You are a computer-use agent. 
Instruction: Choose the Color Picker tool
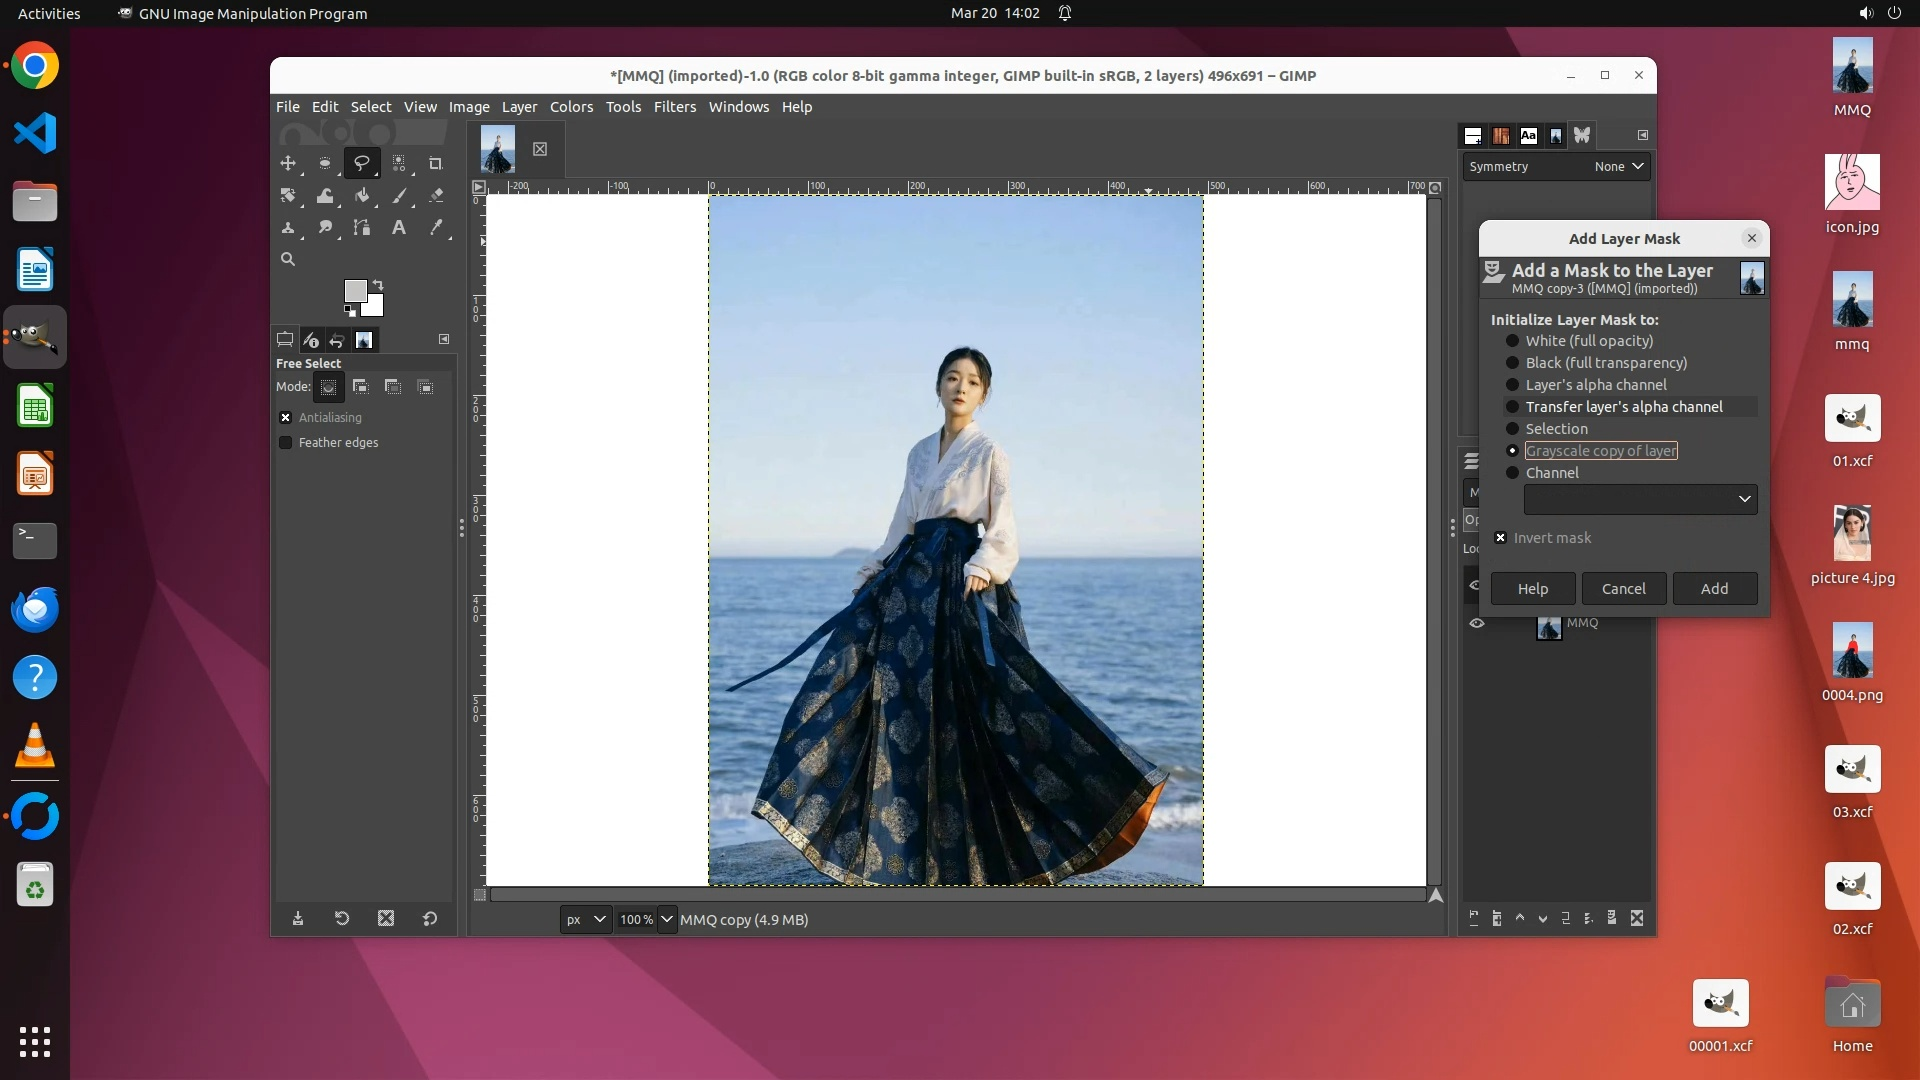(435, 228)
